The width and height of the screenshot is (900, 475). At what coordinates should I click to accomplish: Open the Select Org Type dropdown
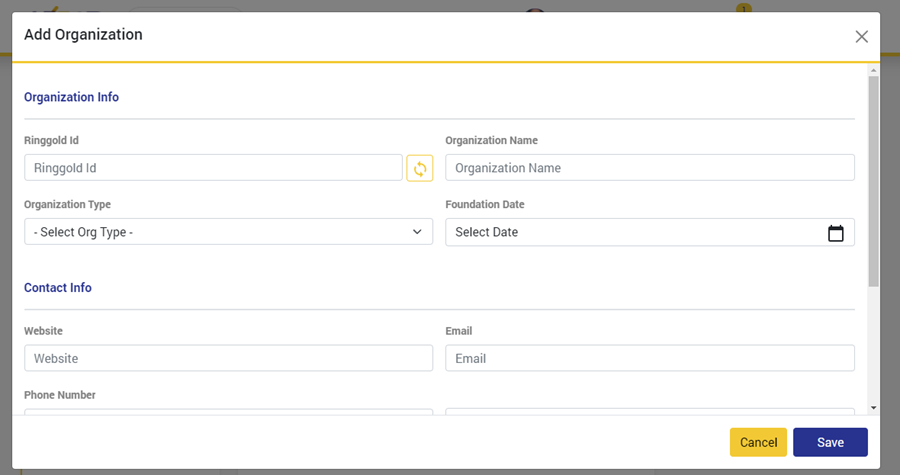tap(228, 232)
